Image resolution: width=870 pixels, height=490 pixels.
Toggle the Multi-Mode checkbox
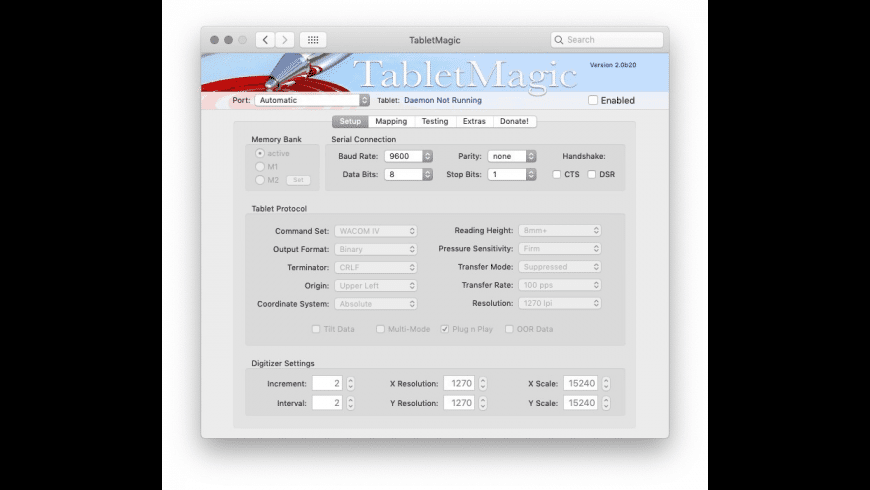click(380, 329)
